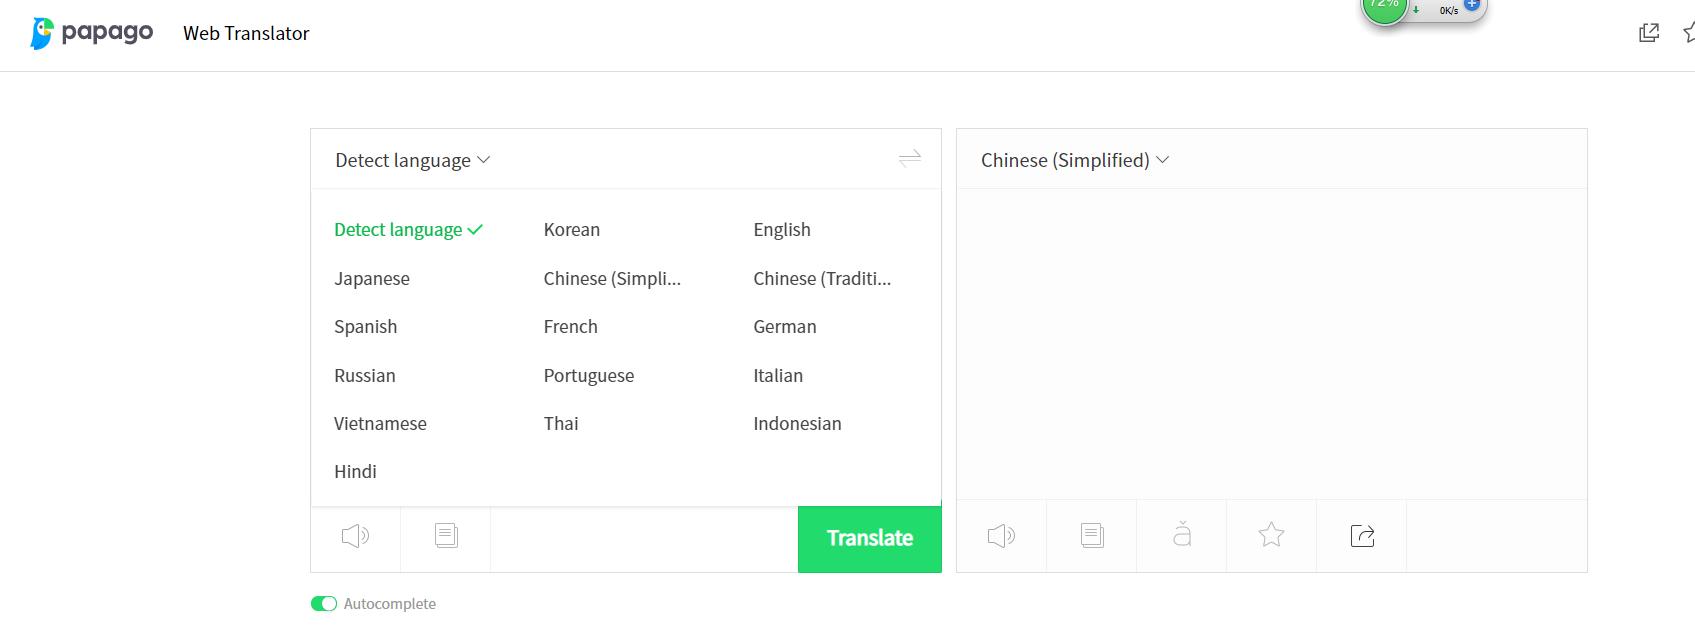Open page in new window icon
Viewport: 1695px width, 625px height.
click(x=1649, y=33)
